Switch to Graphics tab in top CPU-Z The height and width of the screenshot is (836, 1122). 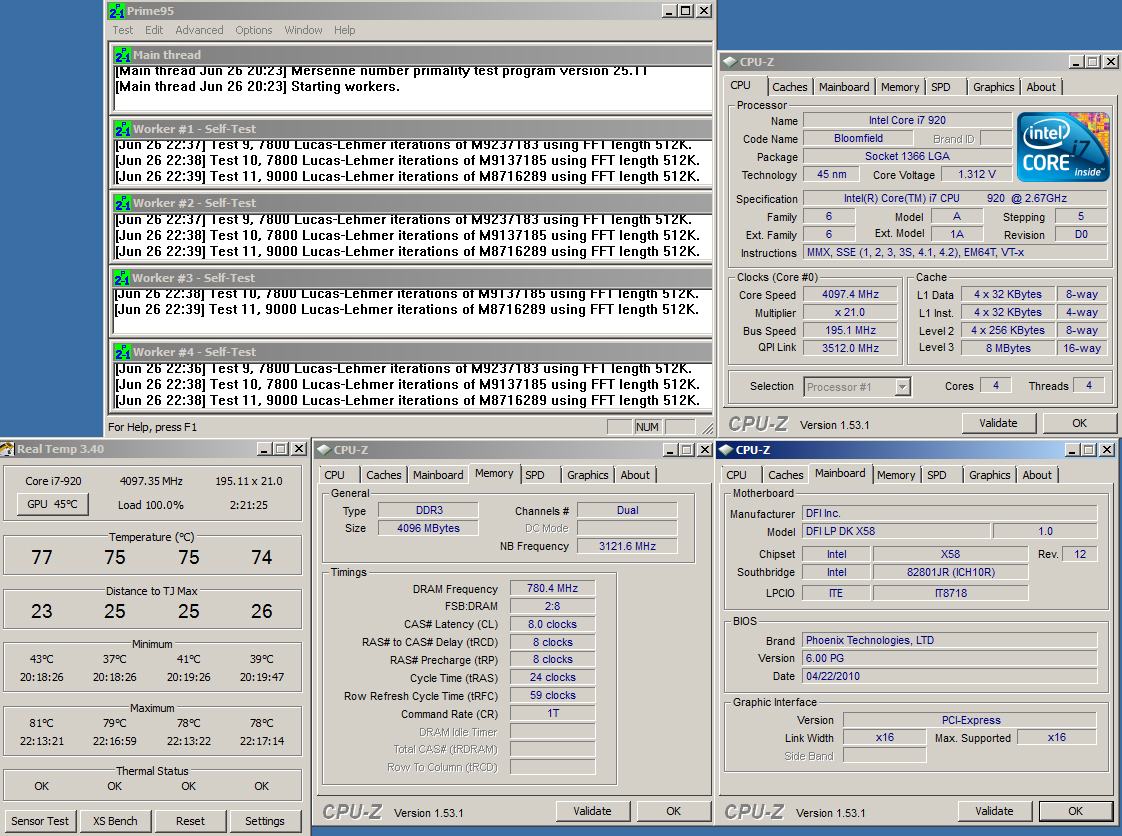(x=993, y=87)
